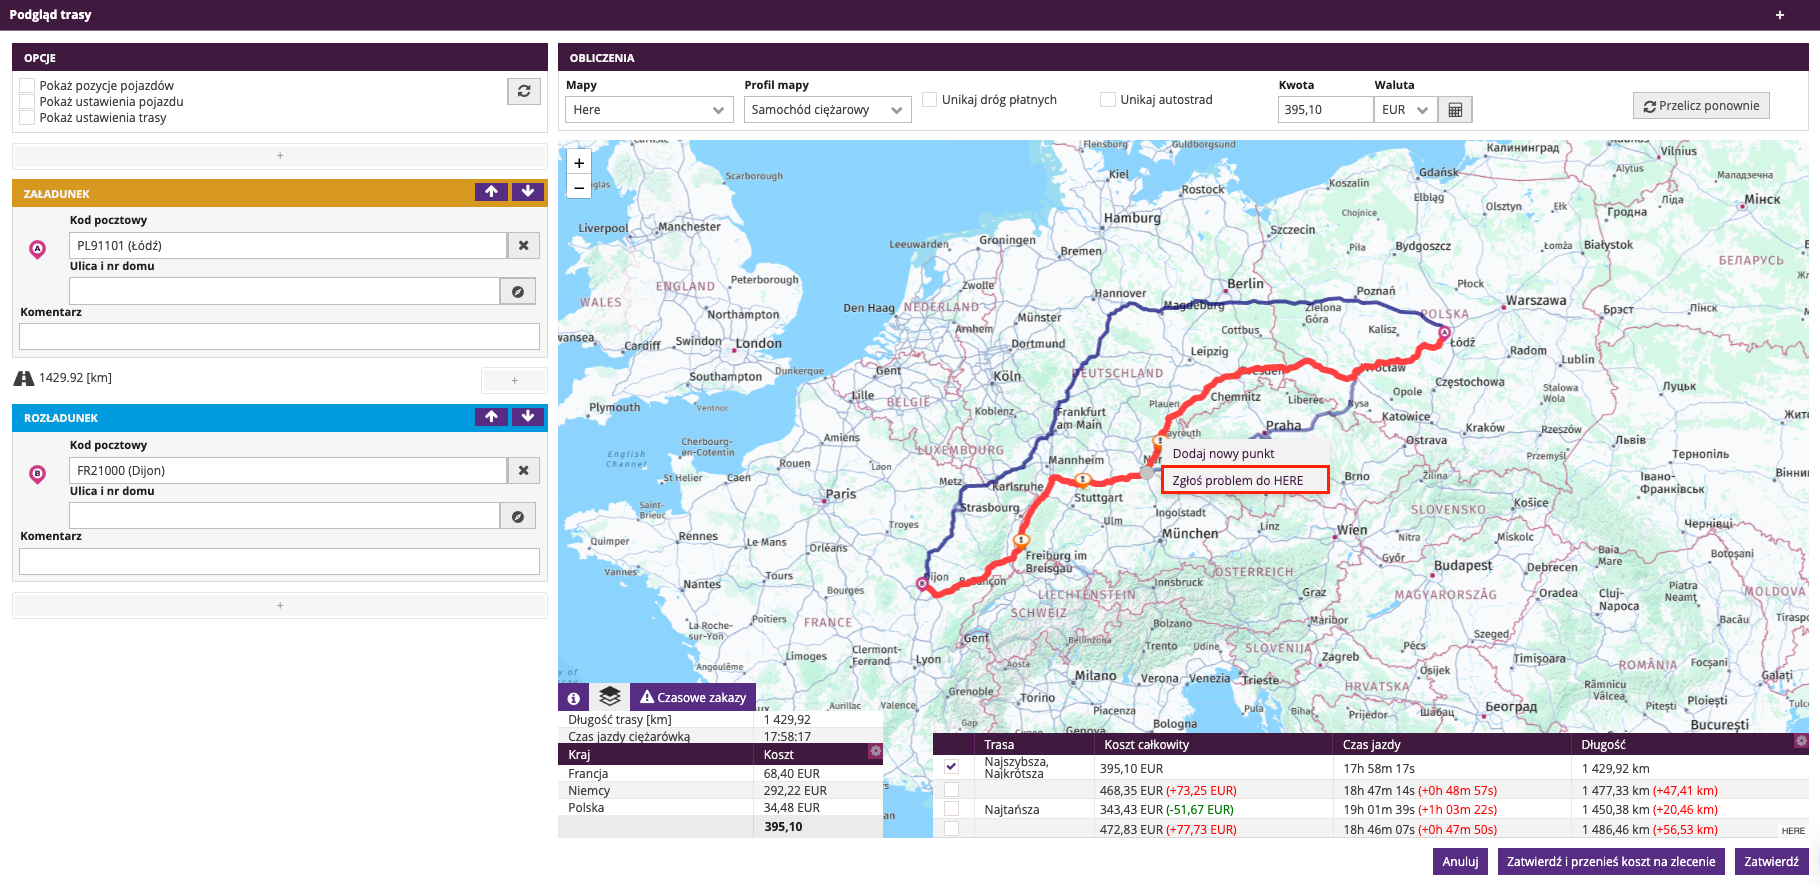Click the destination marker on map at Dijon
Viewport: 1820px width, 886px height.
pos(922,584)
